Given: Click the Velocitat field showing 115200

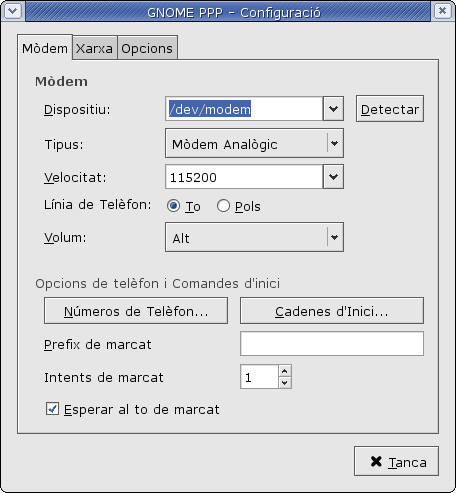Looking at the screenshot, I should click(x=244, y=177).
